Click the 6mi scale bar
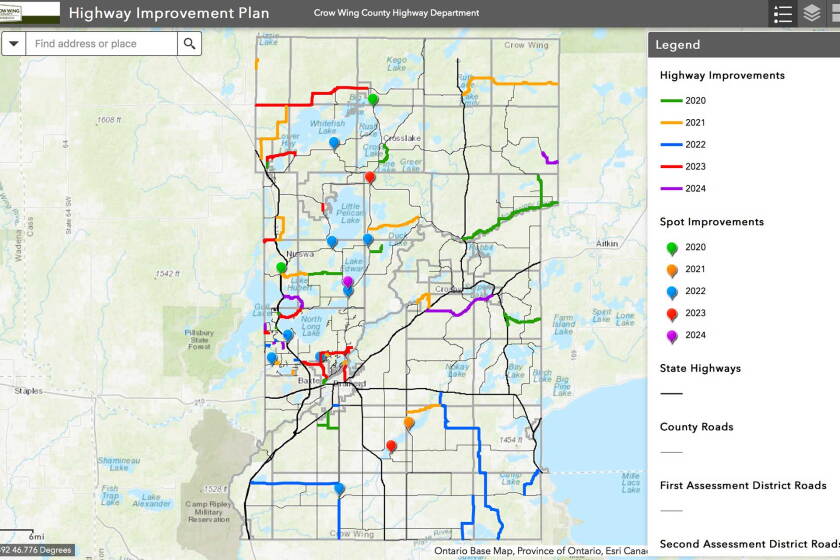This screenshot has width=840, height=560. [x=21, y=534]
